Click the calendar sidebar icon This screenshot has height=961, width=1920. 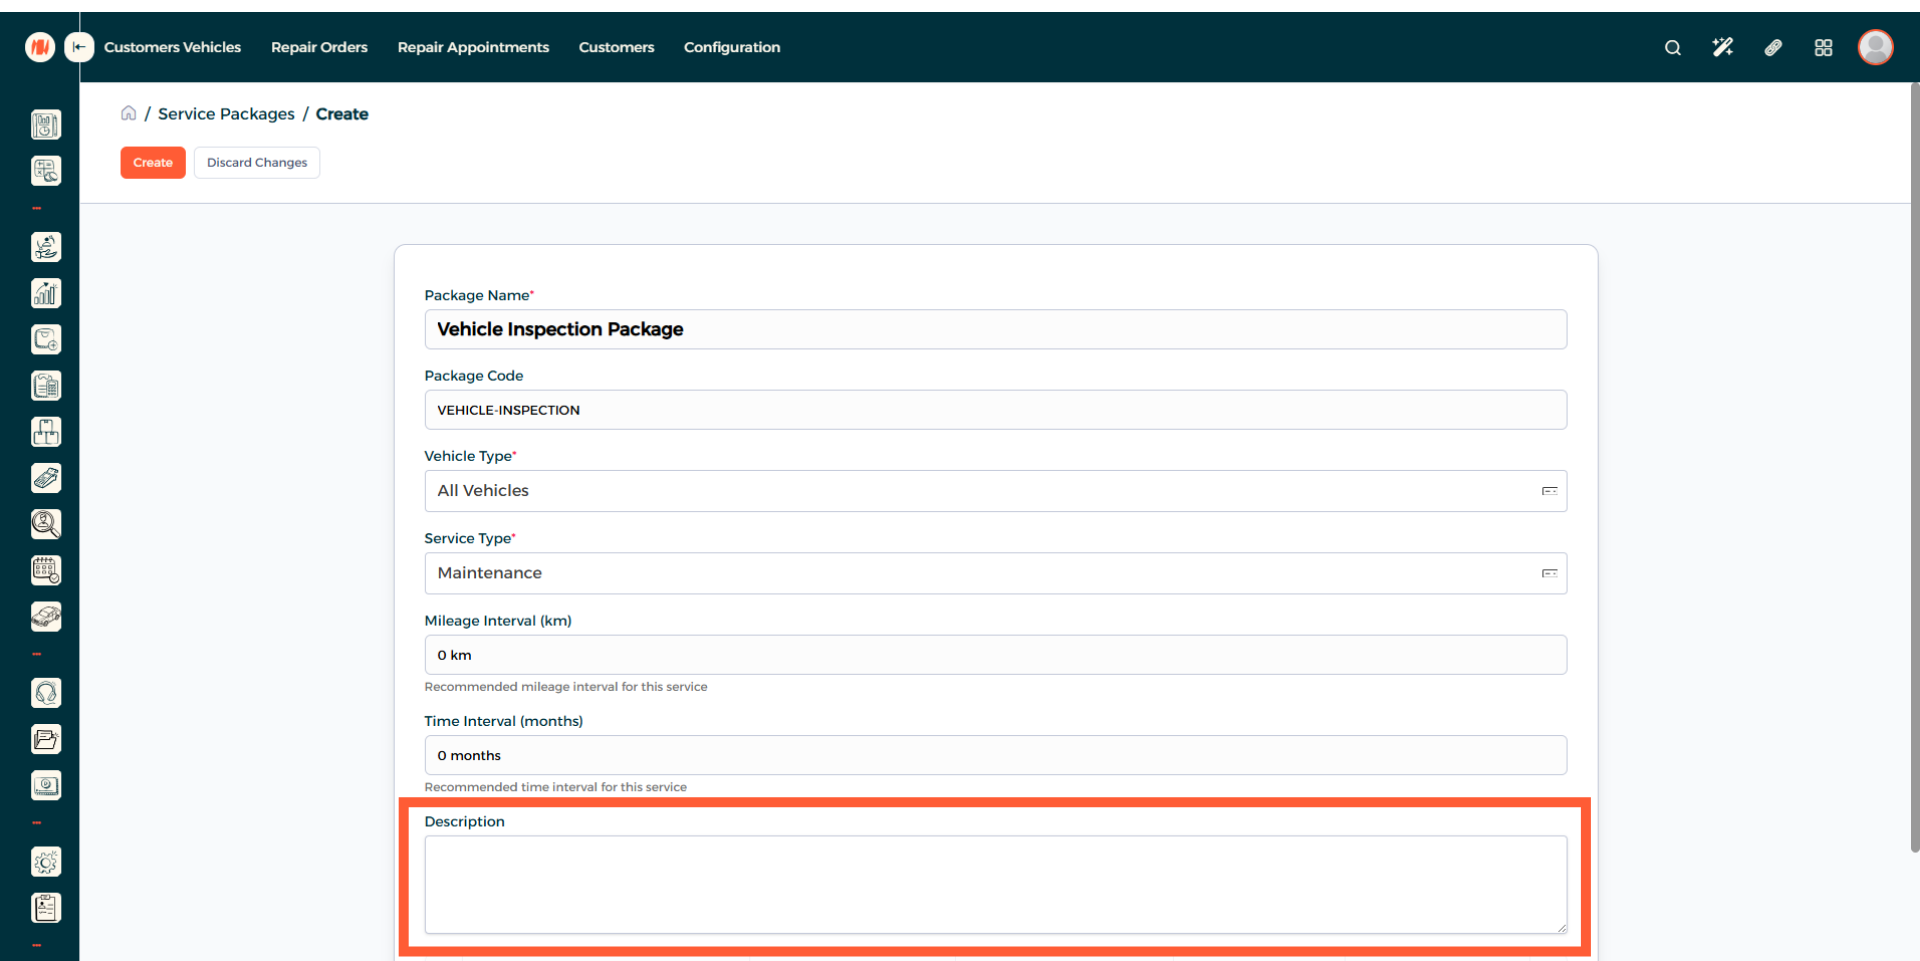tap(46, 571)
